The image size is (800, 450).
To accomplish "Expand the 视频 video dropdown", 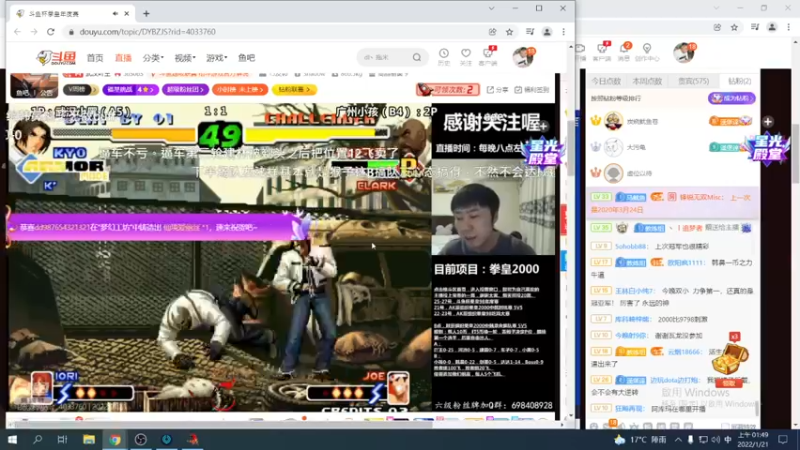I will pyautogui.click(x=185, y=58).
